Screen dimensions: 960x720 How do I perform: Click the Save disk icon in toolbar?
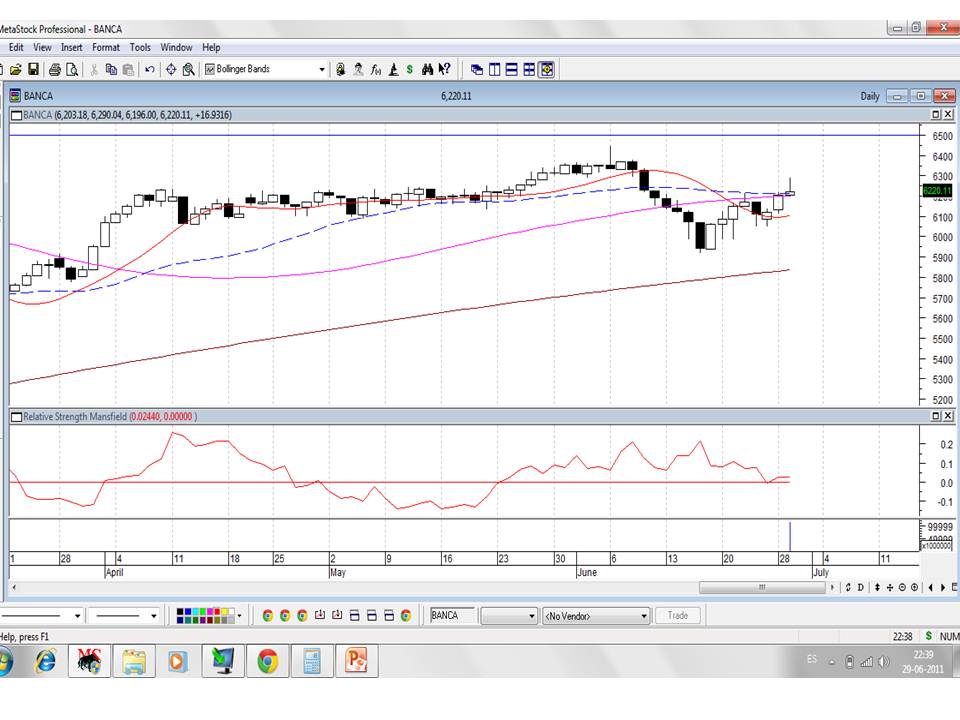click(x=33, y=69)
